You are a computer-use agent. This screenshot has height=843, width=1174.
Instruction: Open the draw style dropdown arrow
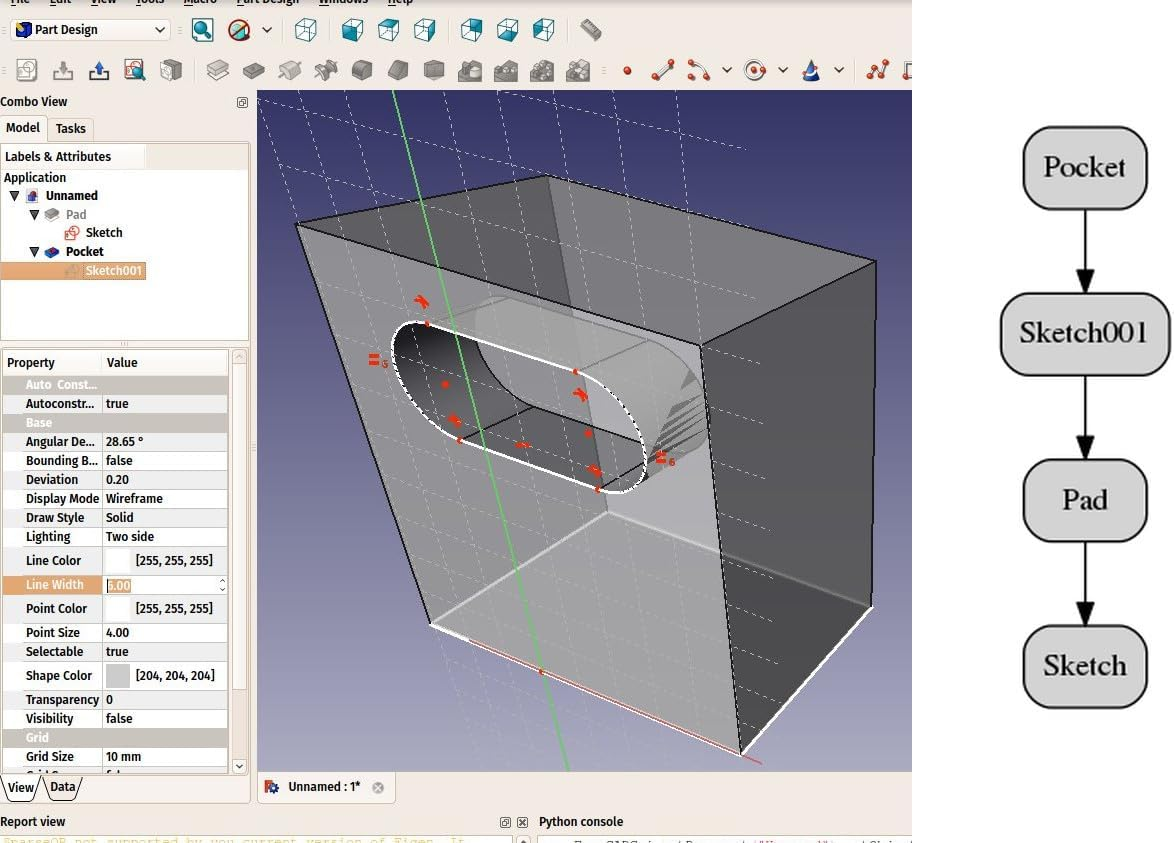click(267, 30)
